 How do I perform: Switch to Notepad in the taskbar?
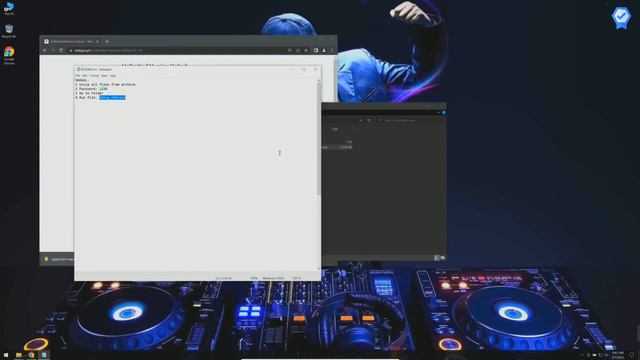click(43, 356)
